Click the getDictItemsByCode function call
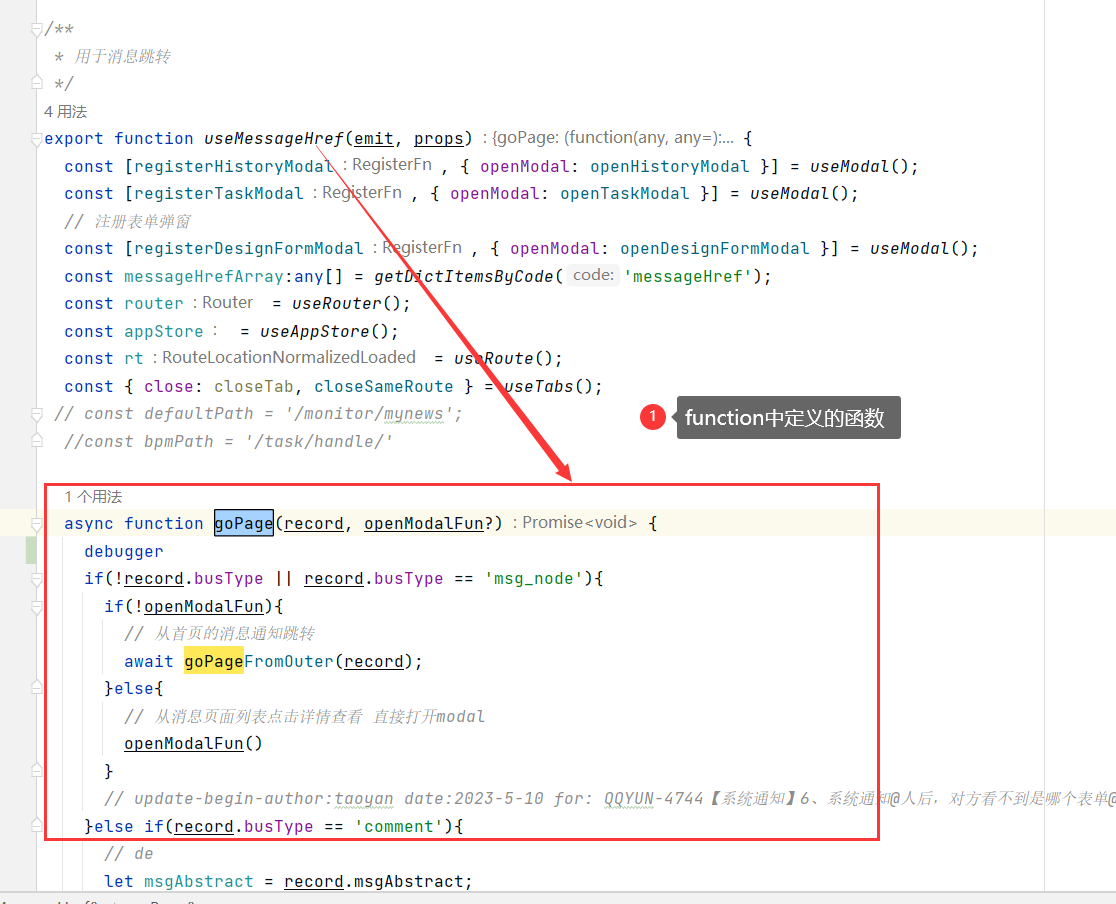The image size is (1116, 904). click(468, 276)
